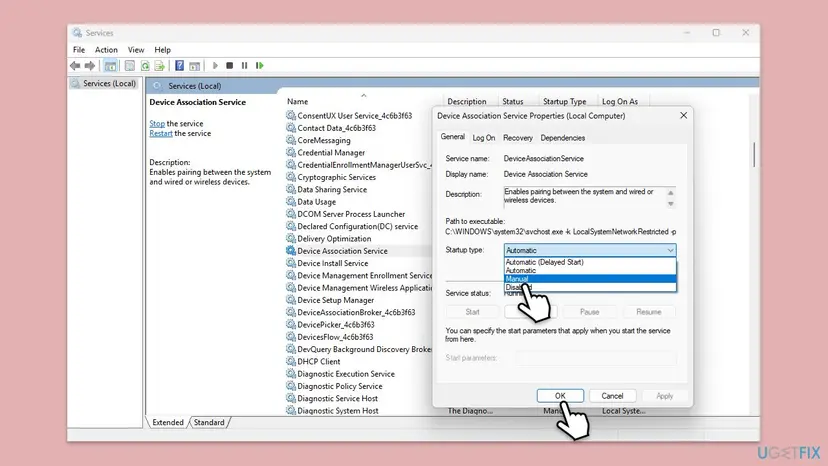The width and height of the screenshot is (828, 466).
Task: Click the Refresh toolbar icon
Action: (145, 66)
